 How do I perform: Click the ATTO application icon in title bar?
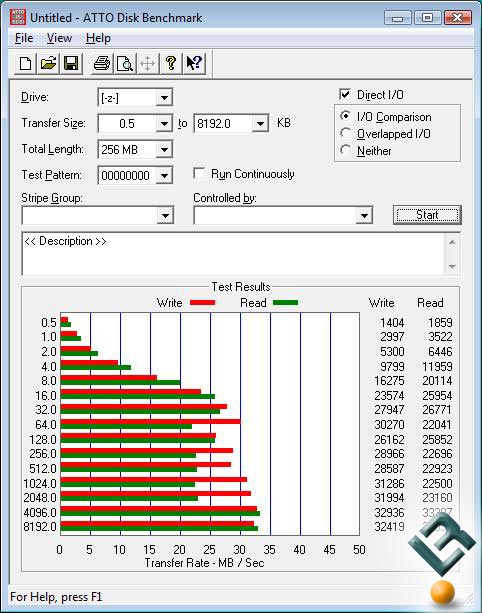pos(18,17)
